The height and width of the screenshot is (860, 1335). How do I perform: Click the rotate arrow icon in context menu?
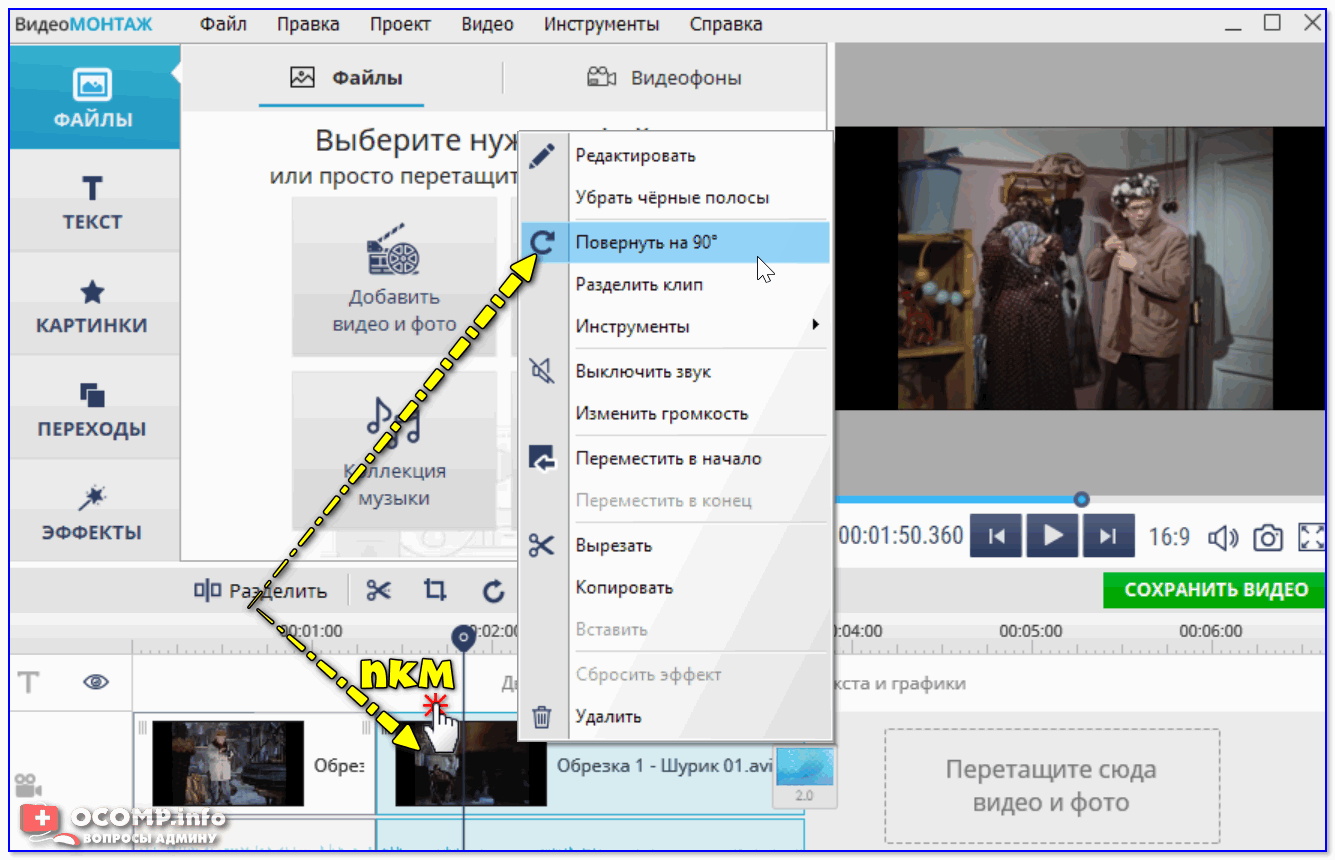click(x=542, y=242)
